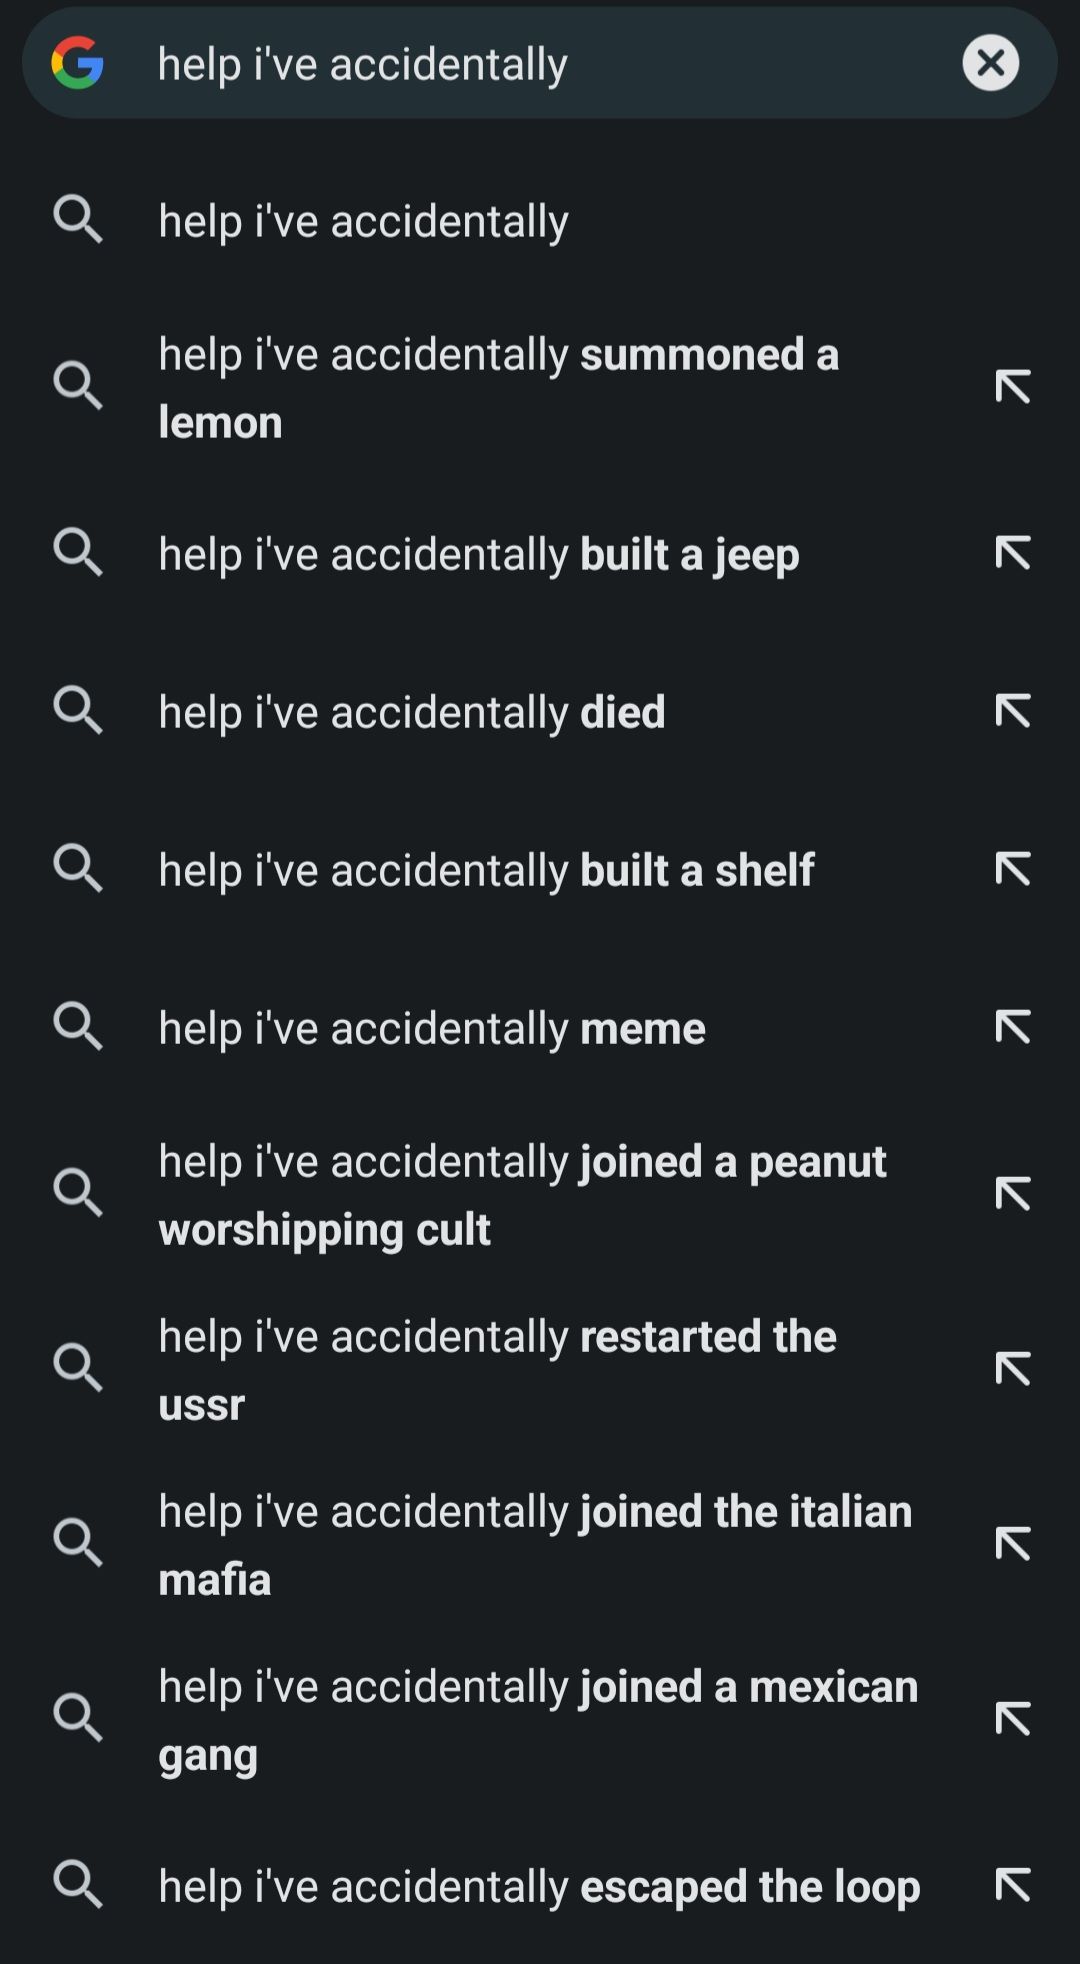Screen dimensions: 1080x1964
Task: Click the Google logo icon
Action: (x=78, y=63)
